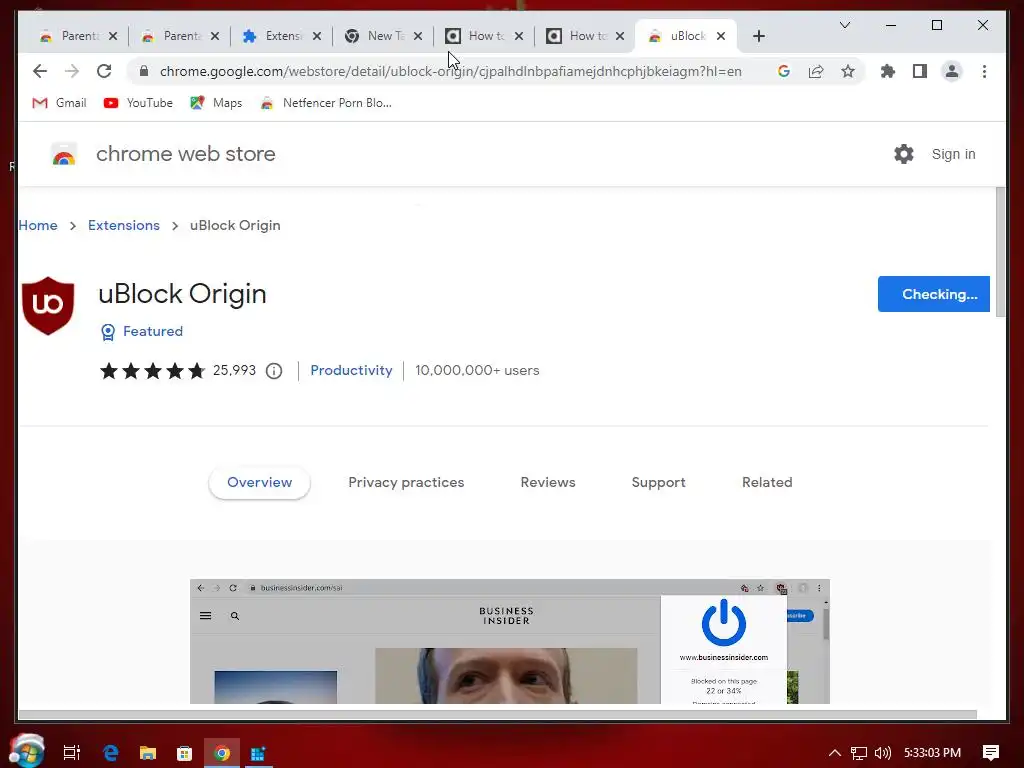Screen dimensions: 1024x768
Task: Click the five-star rating
Action: pyautogui.click(x=152, y=371)
